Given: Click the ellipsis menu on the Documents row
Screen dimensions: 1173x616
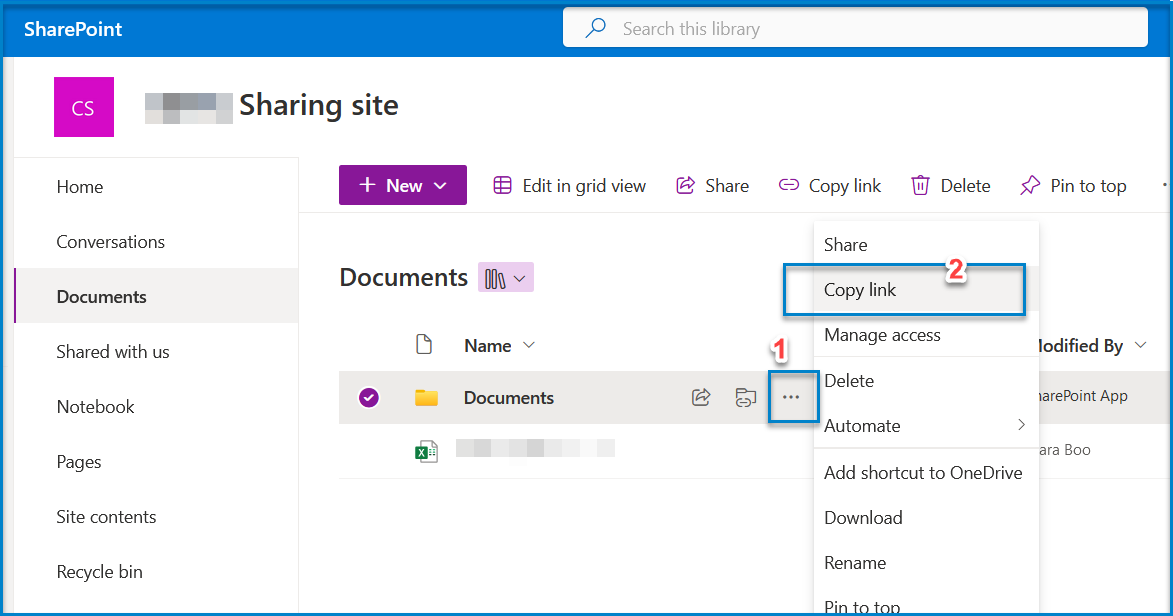Looking at the screenshot, I should [x=792, y=397].
